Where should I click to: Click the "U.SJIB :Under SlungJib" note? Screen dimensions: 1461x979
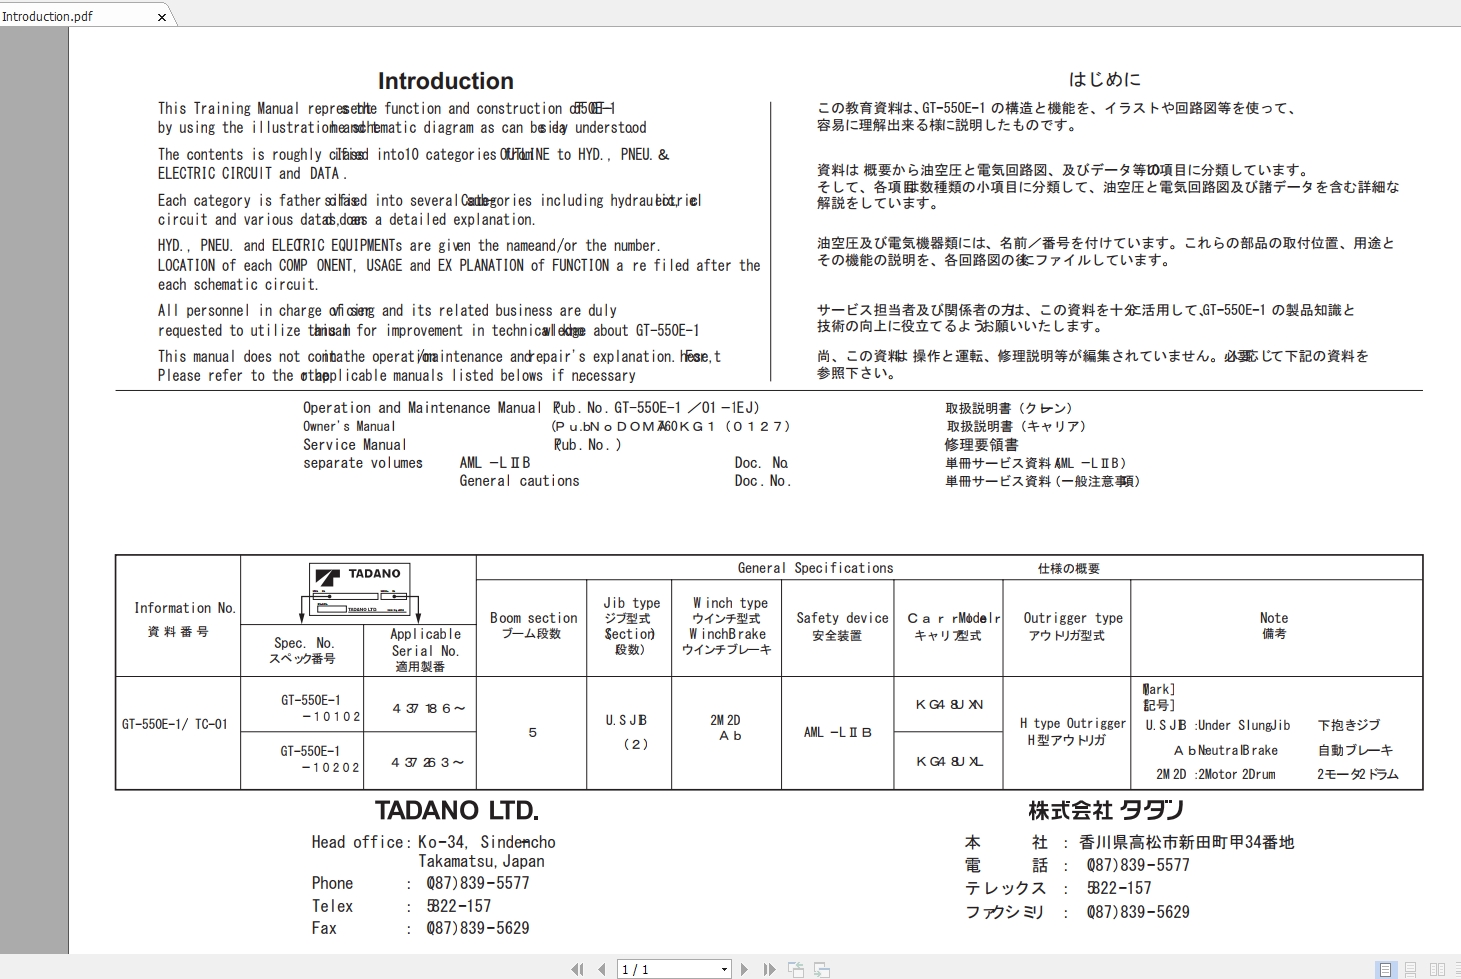point(1218,725)
